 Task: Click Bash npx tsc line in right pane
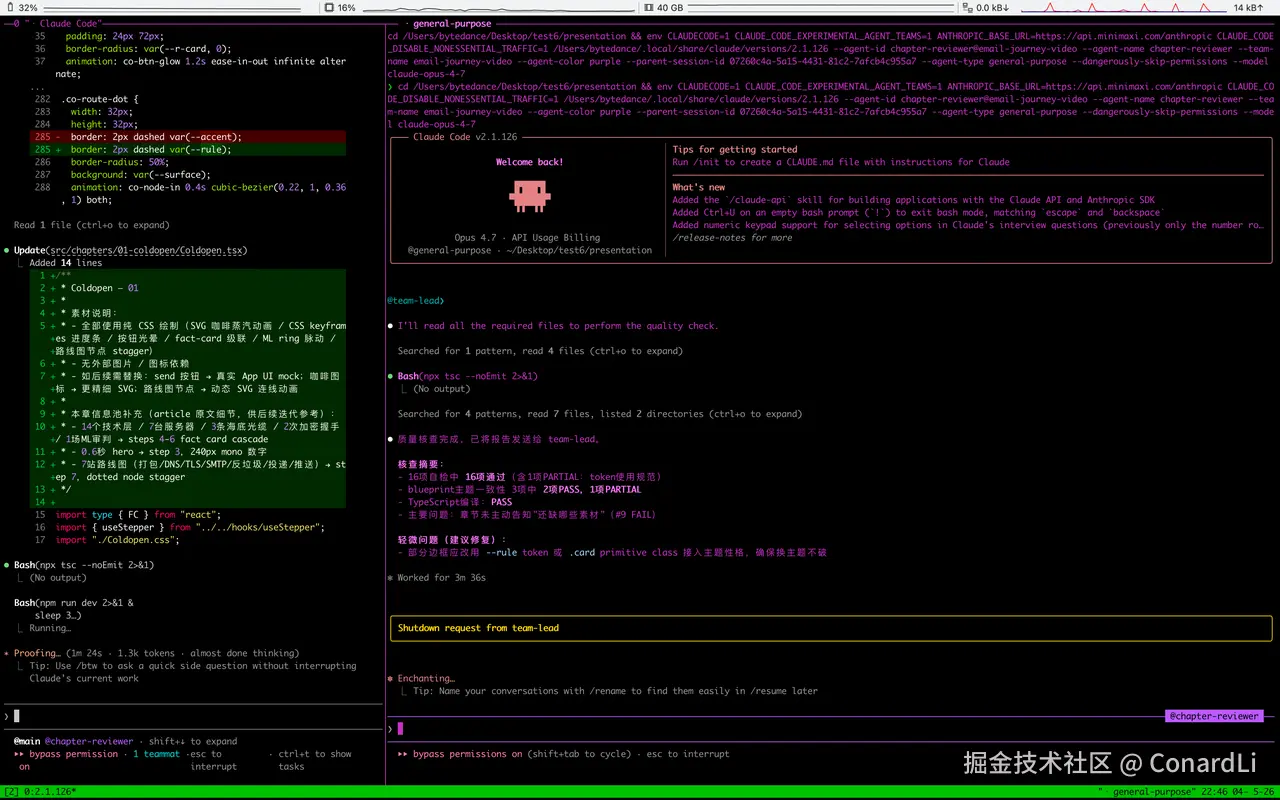[467, 376]
